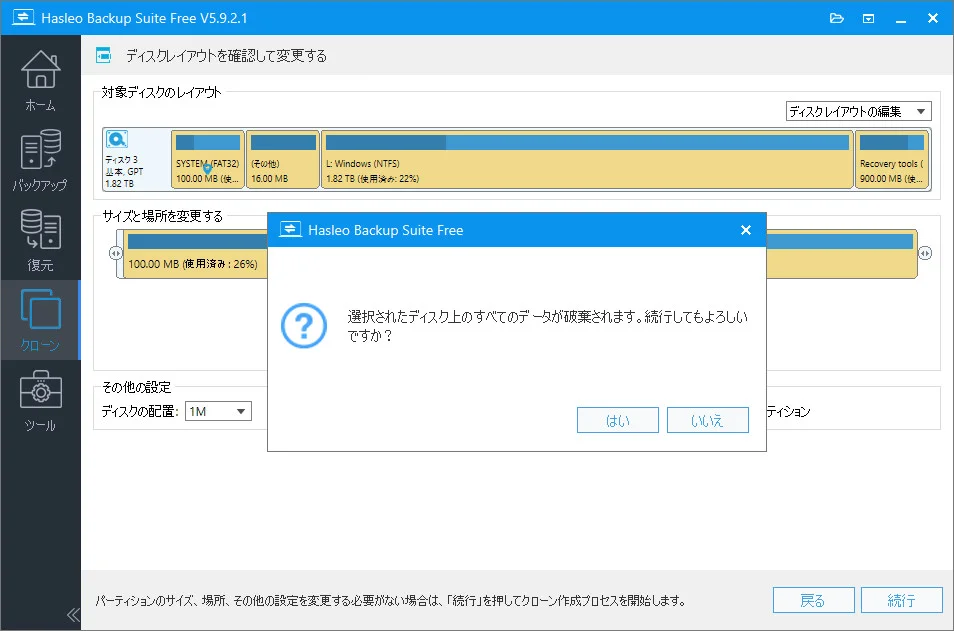Click the 続行 (Proceed) button

902,601
